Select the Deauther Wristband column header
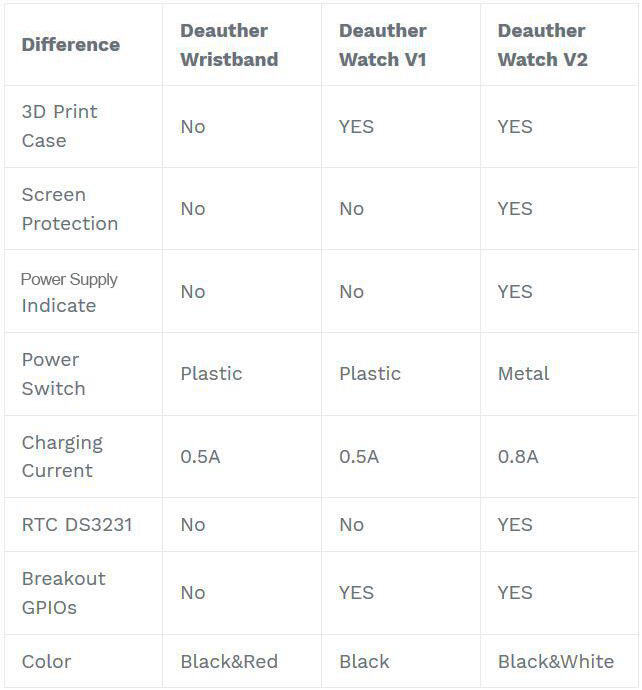642x690 pixels. tap(229, 45)
